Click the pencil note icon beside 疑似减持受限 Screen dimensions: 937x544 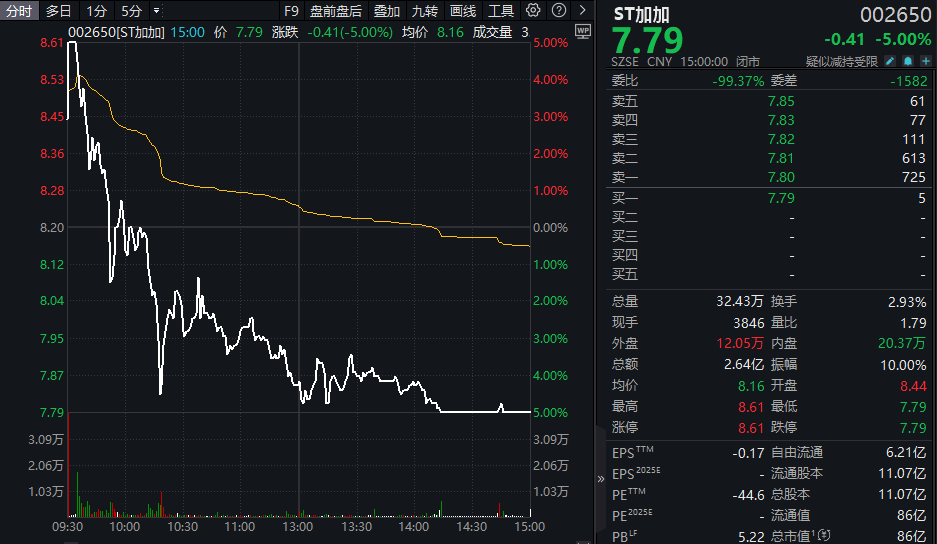tap(891, 61)
